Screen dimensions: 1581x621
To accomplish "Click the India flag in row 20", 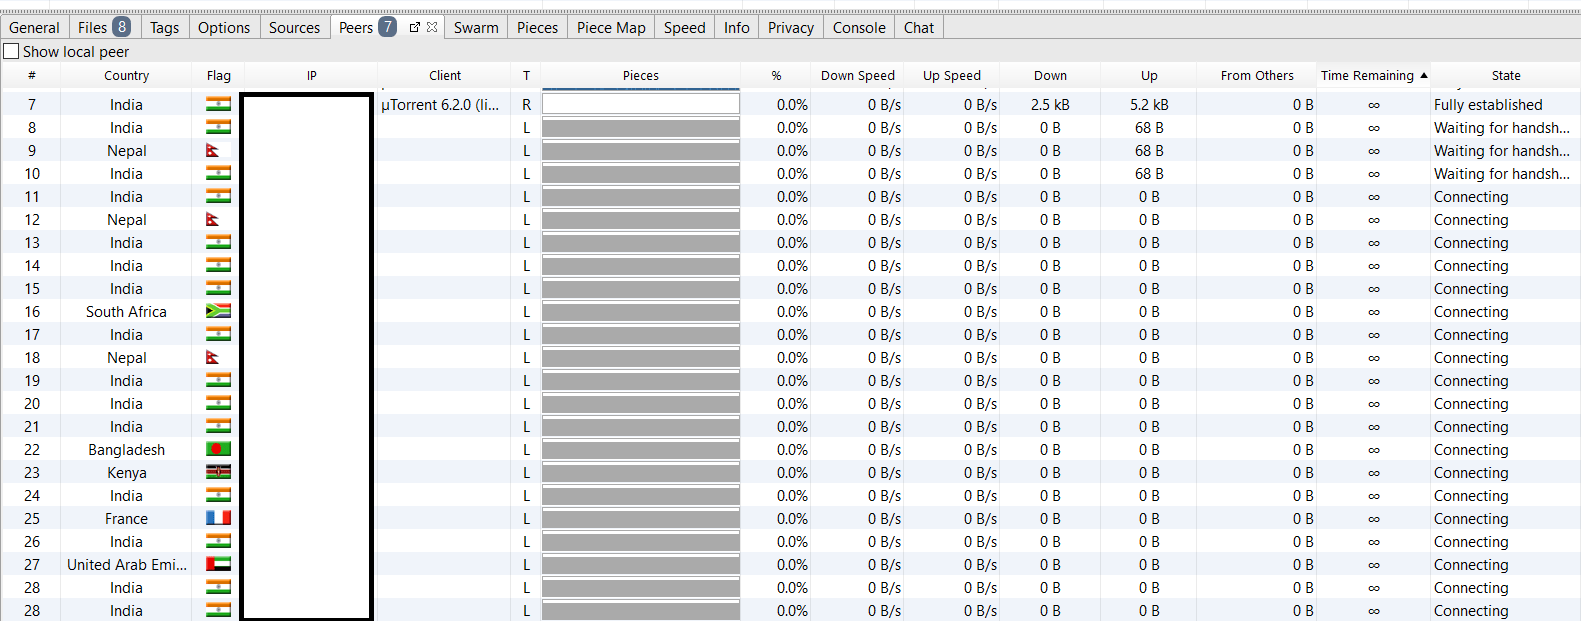I will (x=218, y=403).
